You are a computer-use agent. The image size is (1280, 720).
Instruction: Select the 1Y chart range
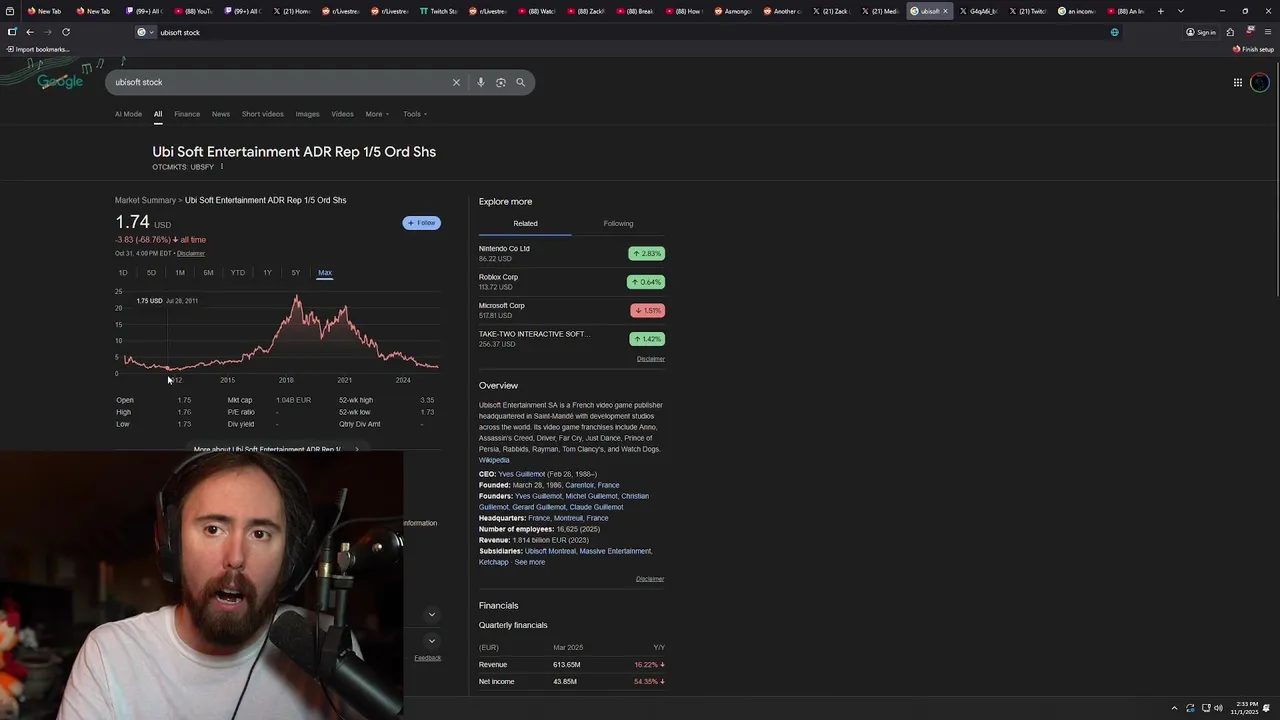point(267,273)
